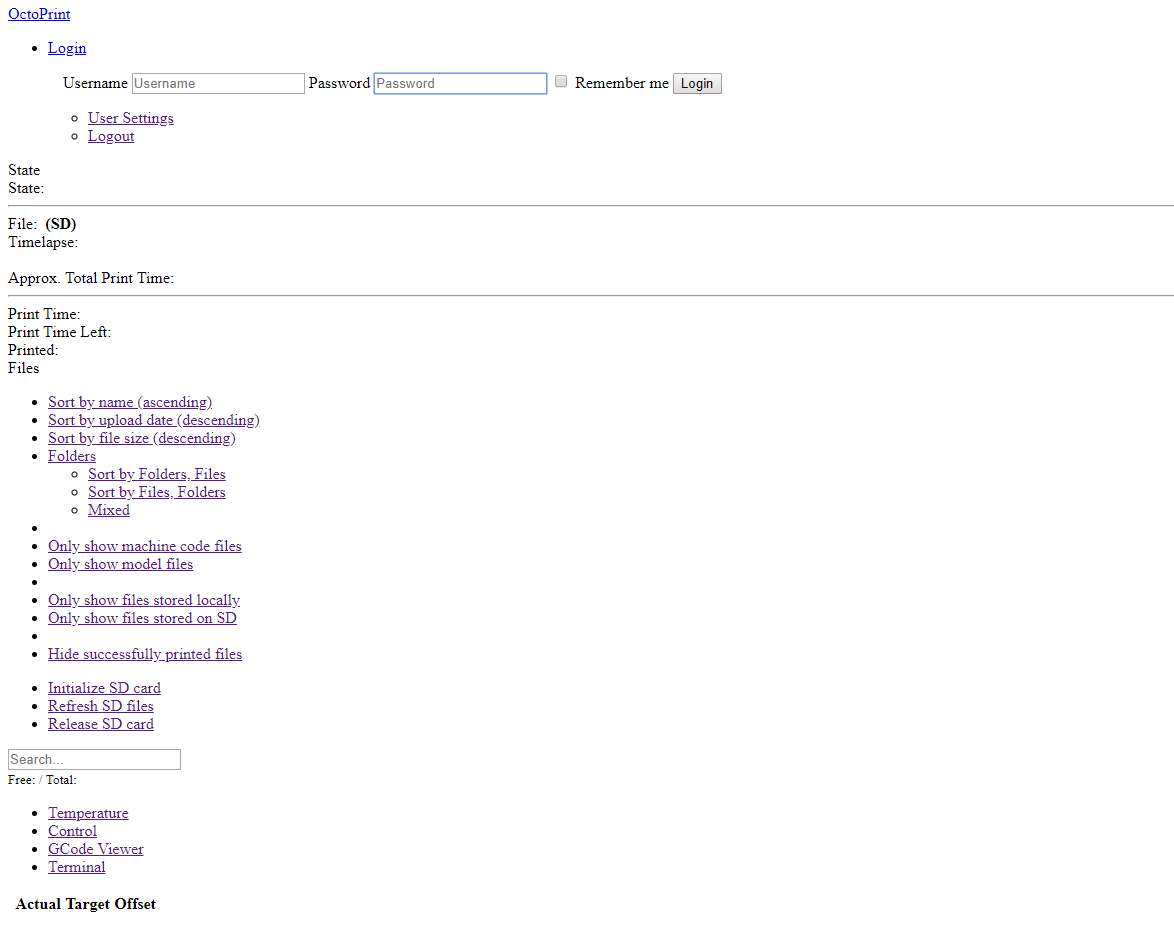This screenshot has height=940, width=1174.
Task: Focus the Username input field
Action: (218, 83)
